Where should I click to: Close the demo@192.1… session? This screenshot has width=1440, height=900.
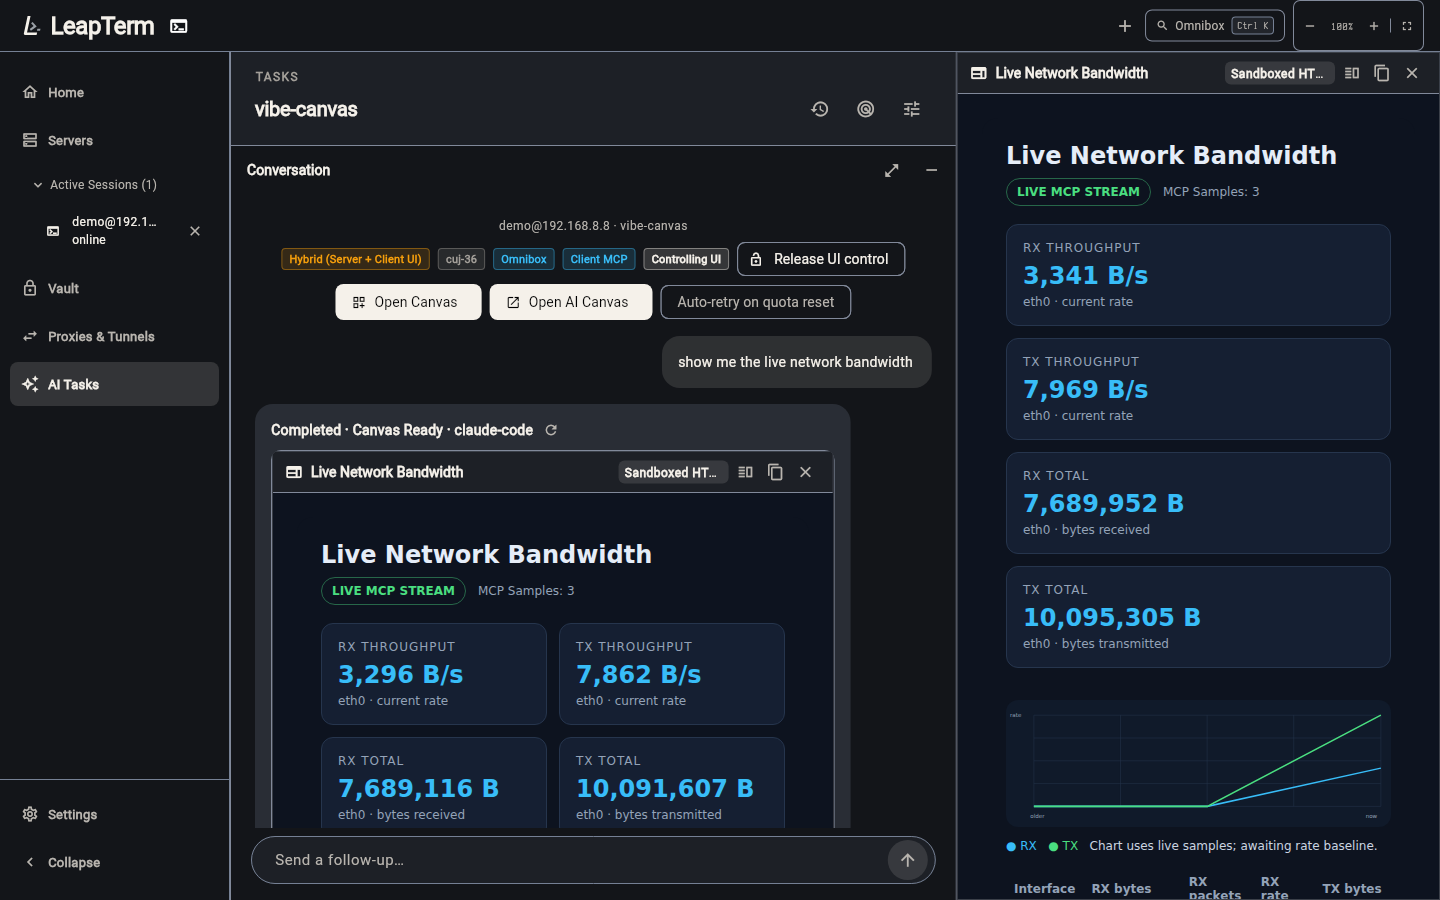pyautogui.click(x=195, y=231)
